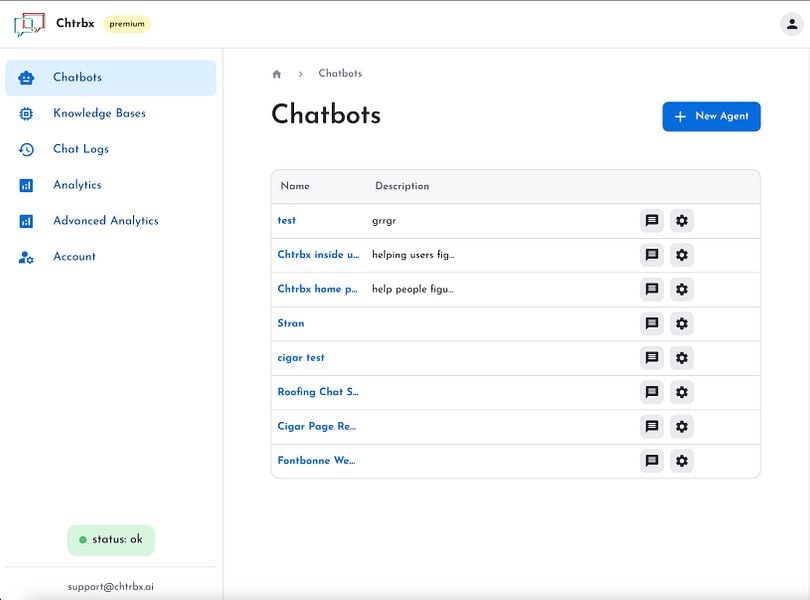The width and height of the screenshot is (810, 600).
Task: Open the Analytics sidebar item
Action: click(111, 185)
